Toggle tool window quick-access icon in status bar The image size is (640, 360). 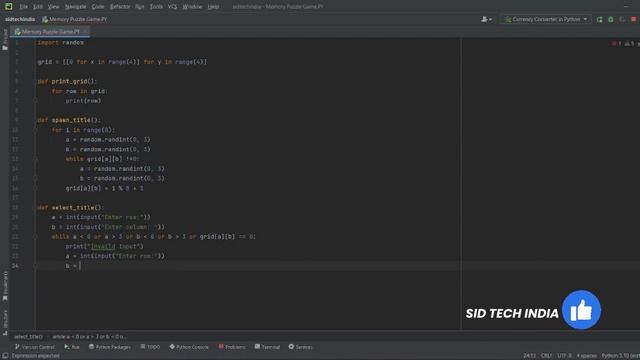click(x=5, y=356)
